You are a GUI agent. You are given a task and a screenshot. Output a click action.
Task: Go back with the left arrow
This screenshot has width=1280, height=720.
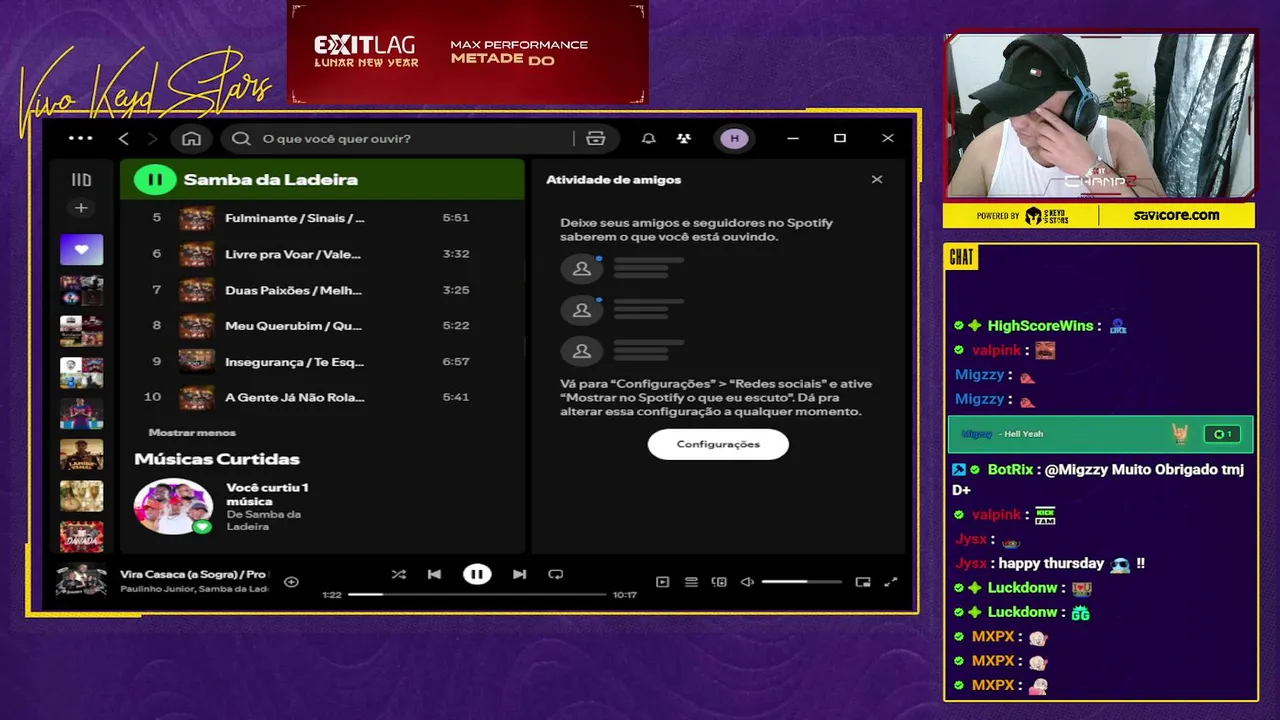coord(124,138)
